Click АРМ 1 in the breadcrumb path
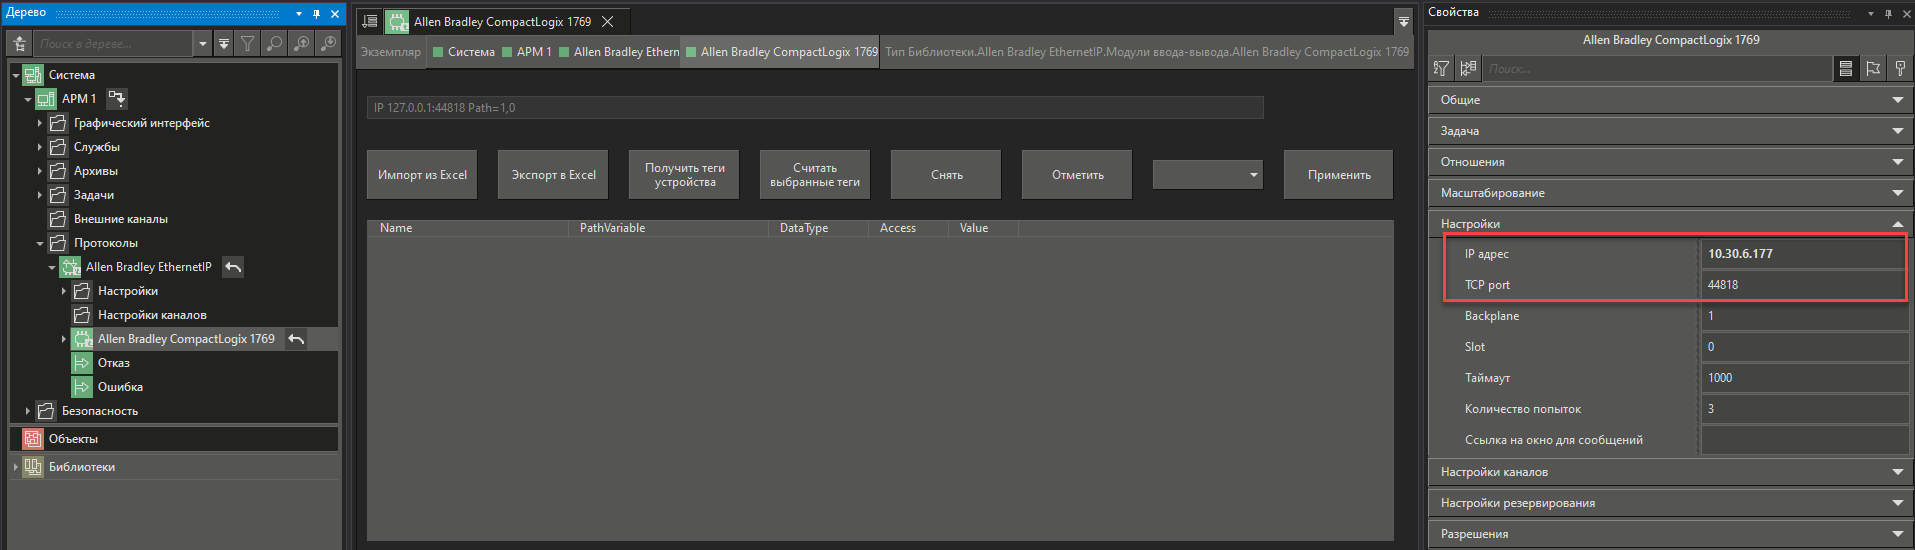This screenshot has width=1915, height=550. pyautogui.click(x=533, y=52)
